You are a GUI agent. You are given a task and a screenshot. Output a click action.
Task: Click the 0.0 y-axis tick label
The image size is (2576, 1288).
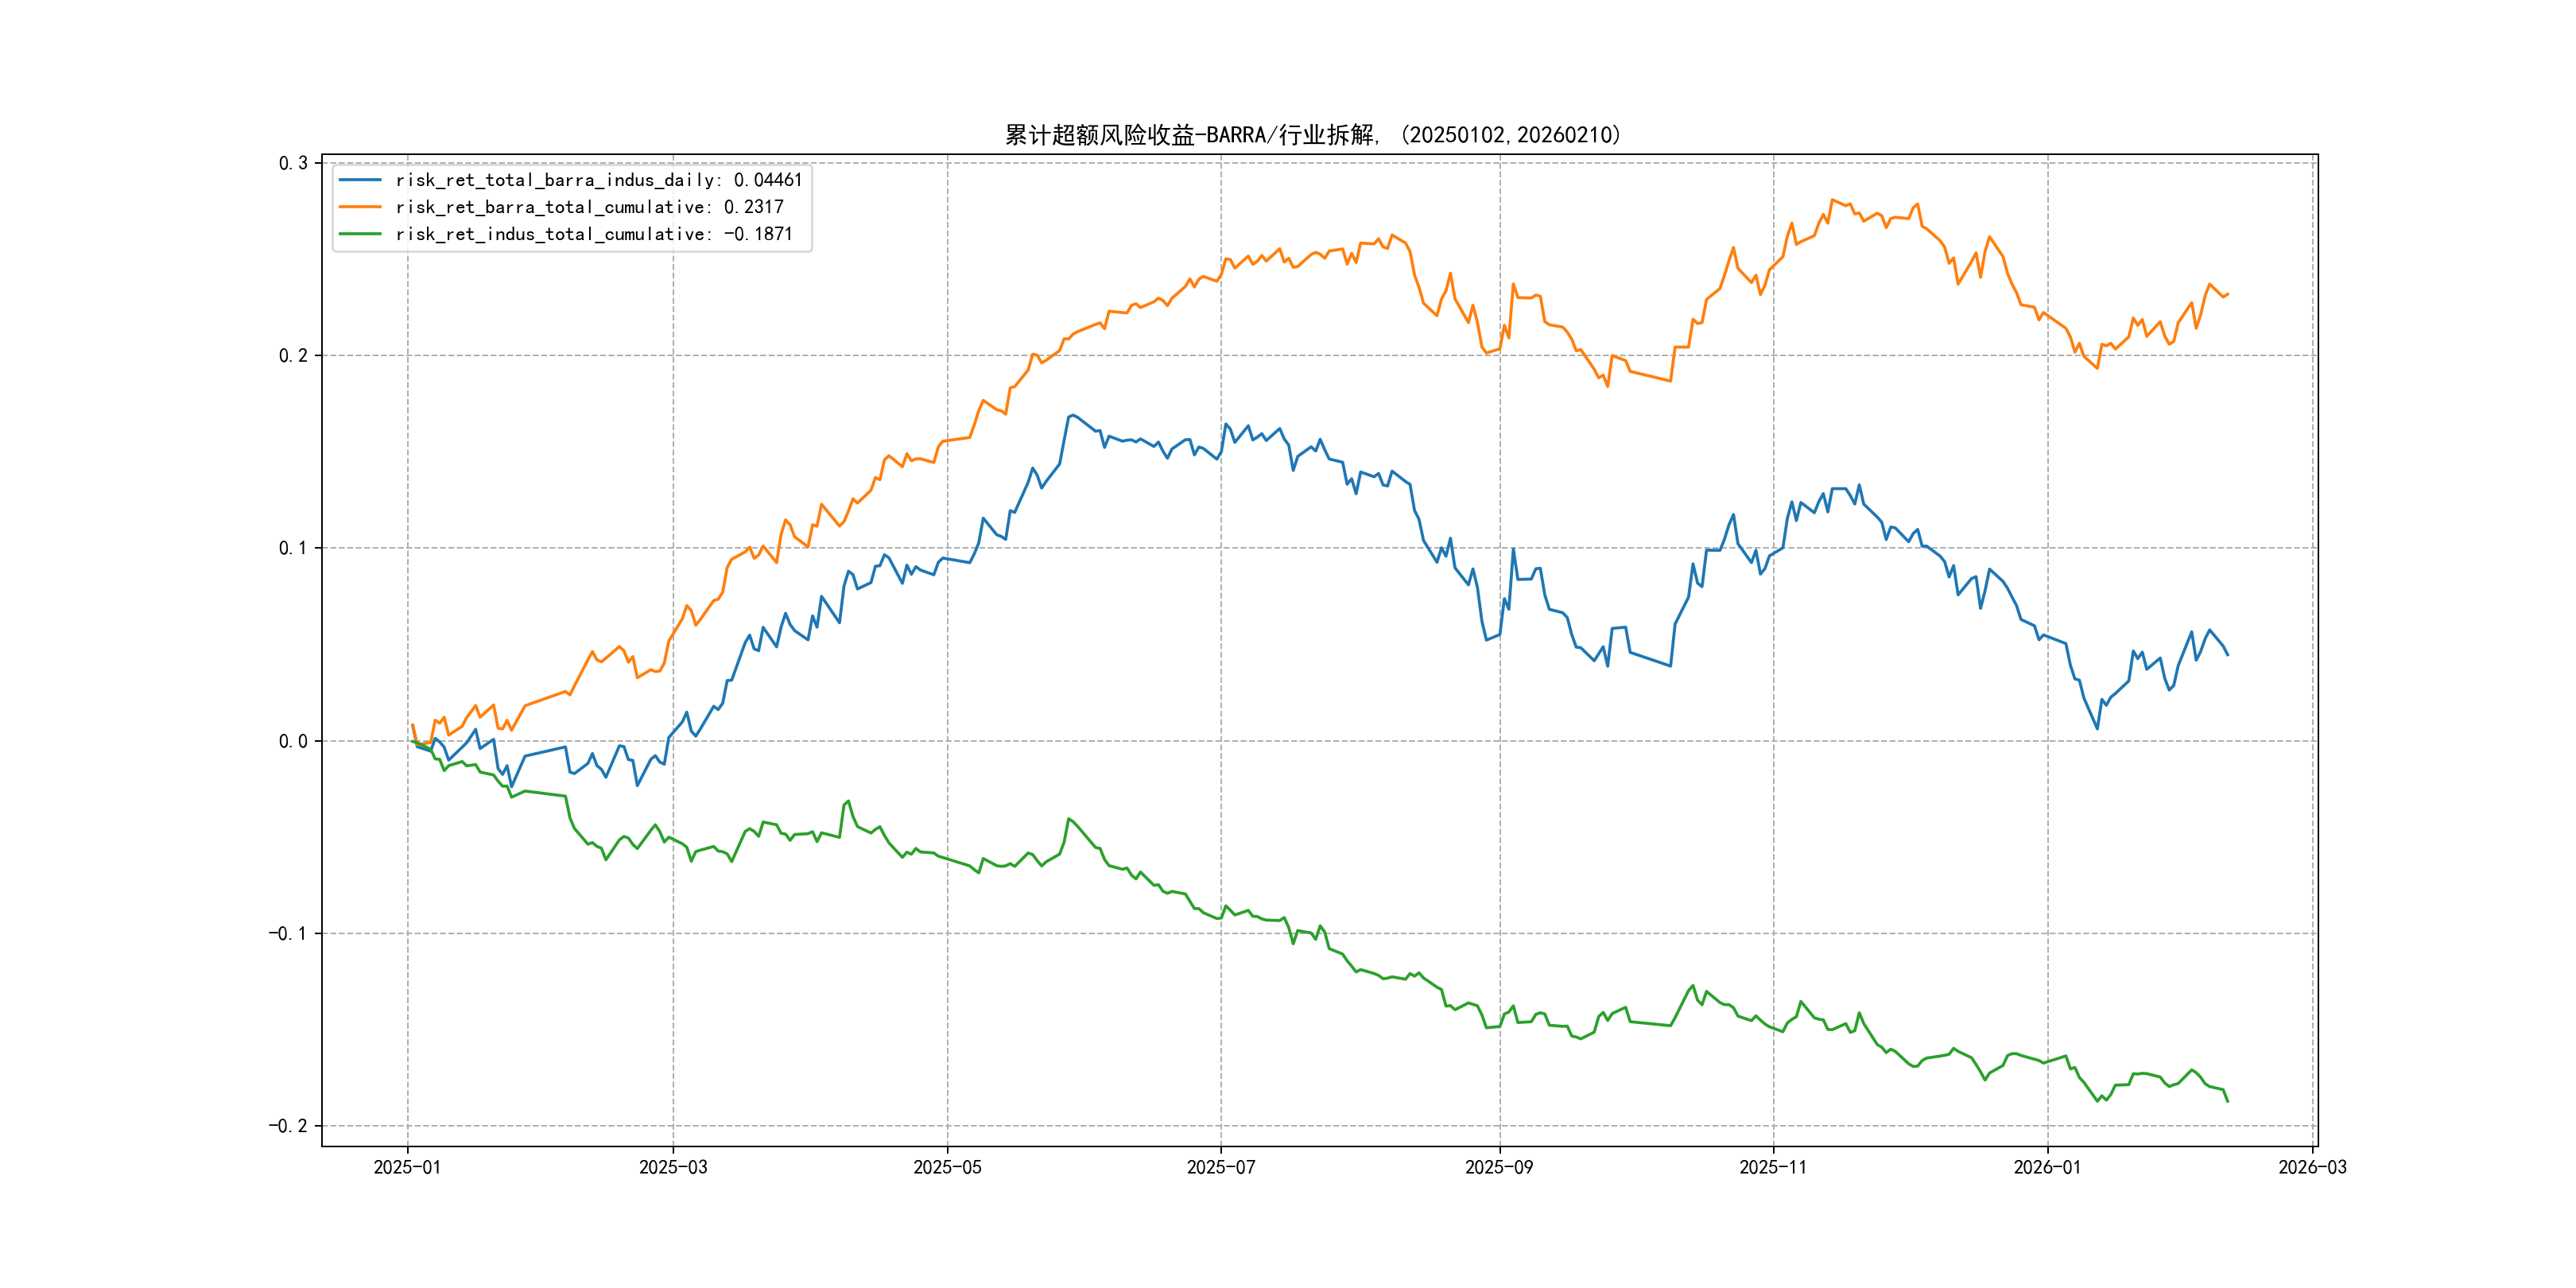[293, 741]
